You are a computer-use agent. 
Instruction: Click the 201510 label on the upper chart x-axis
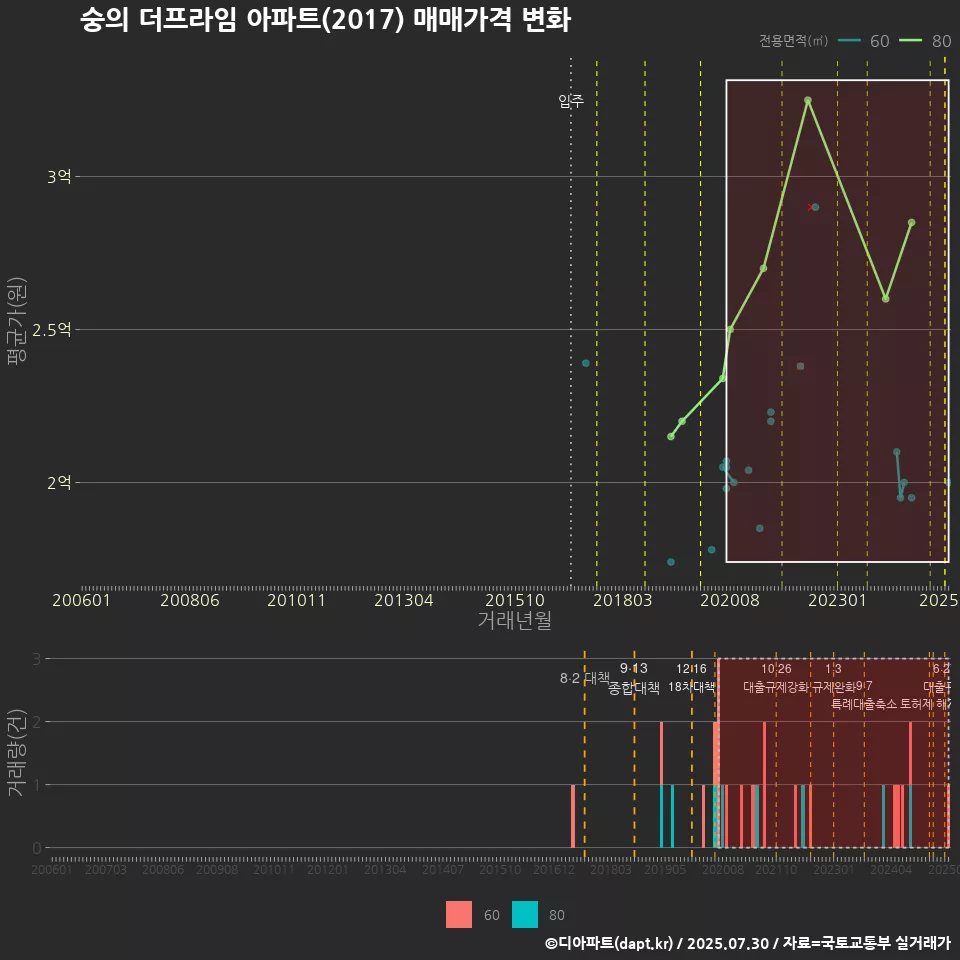point(515,600)
